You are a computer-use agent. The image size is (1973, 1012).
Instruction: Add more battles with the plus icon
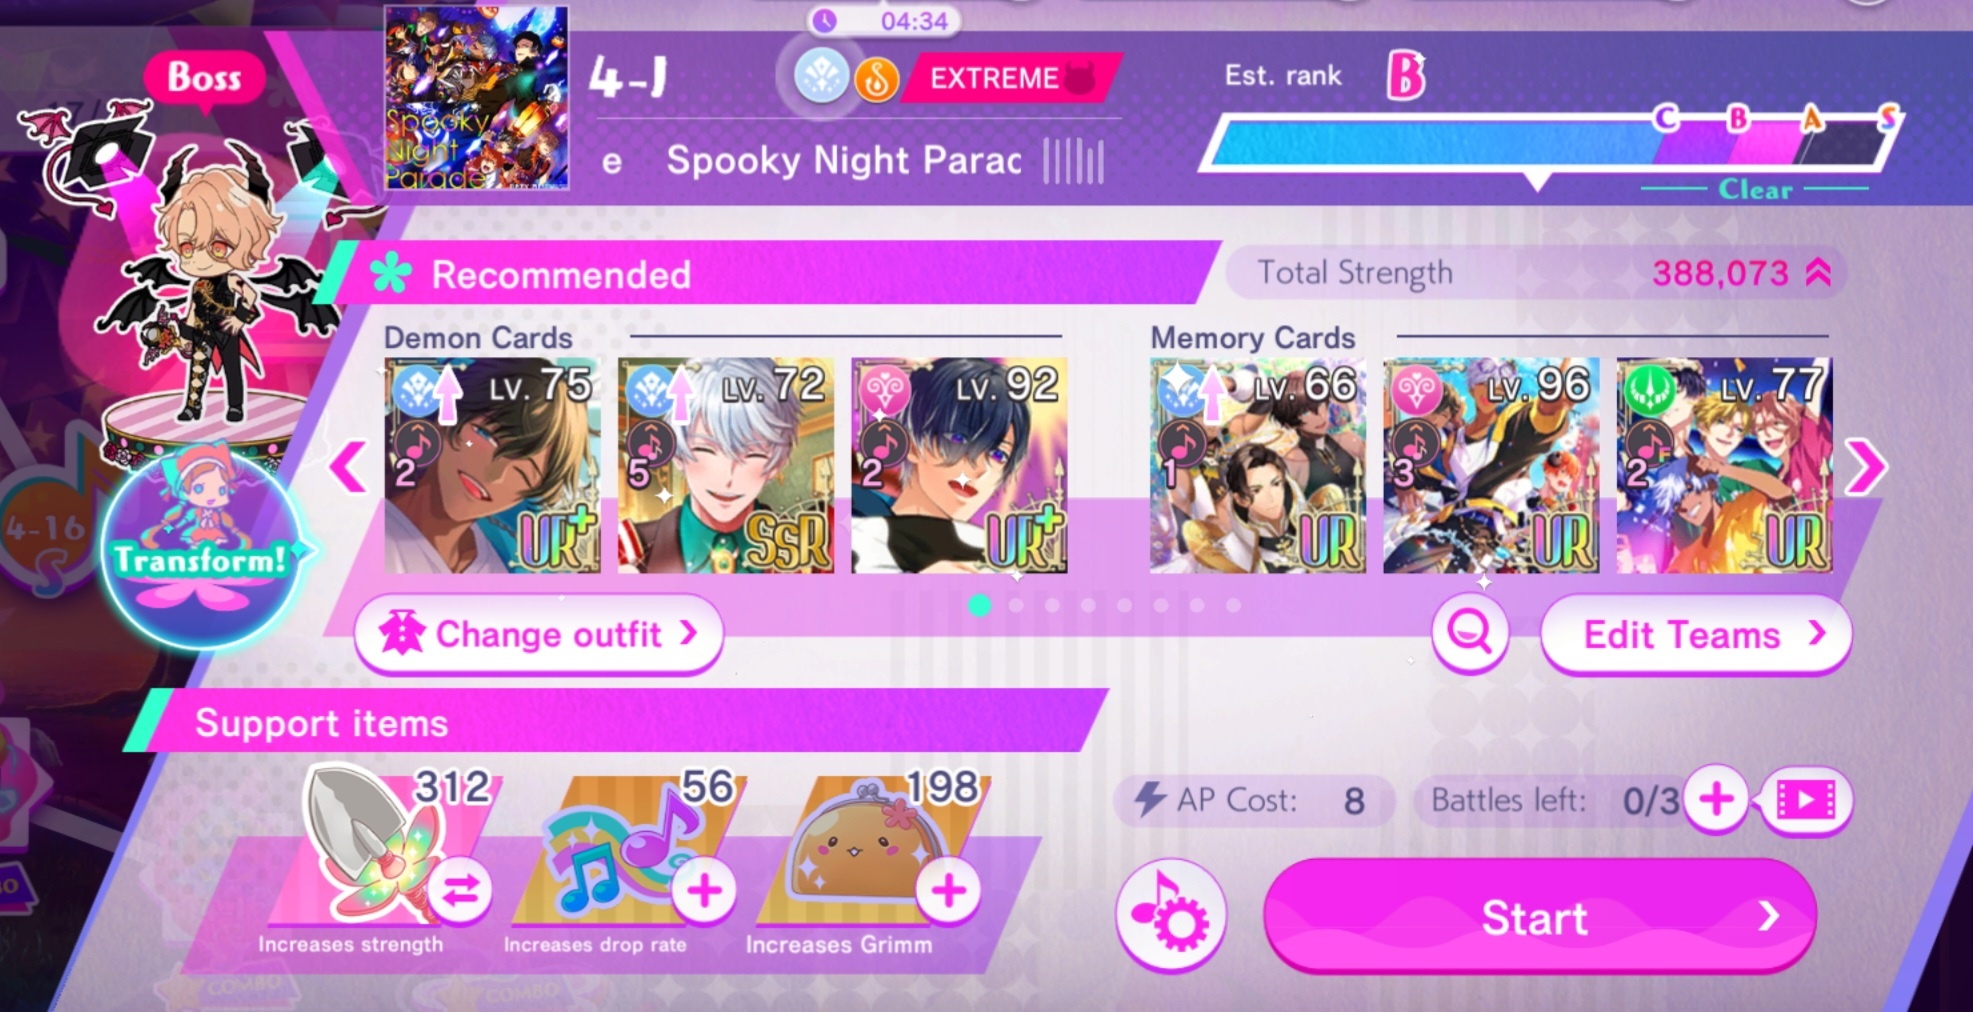click(x=1716, y=800)
